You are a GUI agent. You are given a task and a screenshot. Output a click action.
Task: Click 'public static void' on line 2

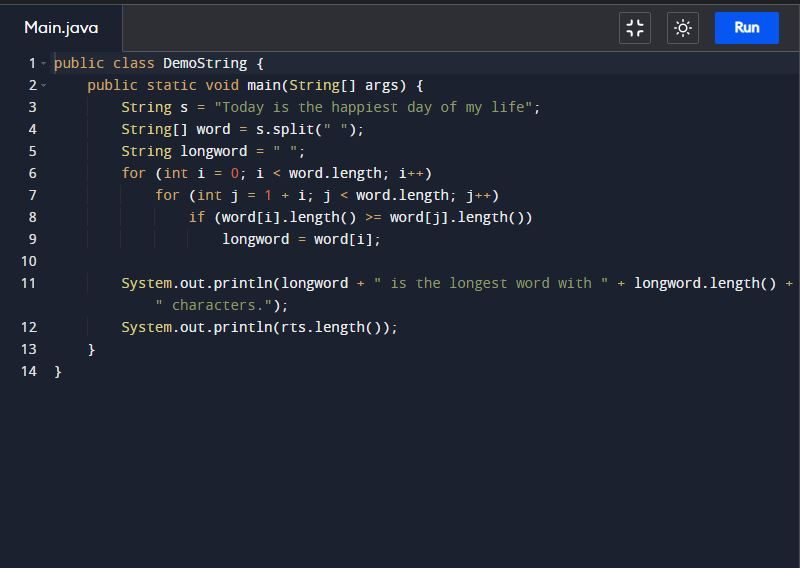[x=163, y=85]
